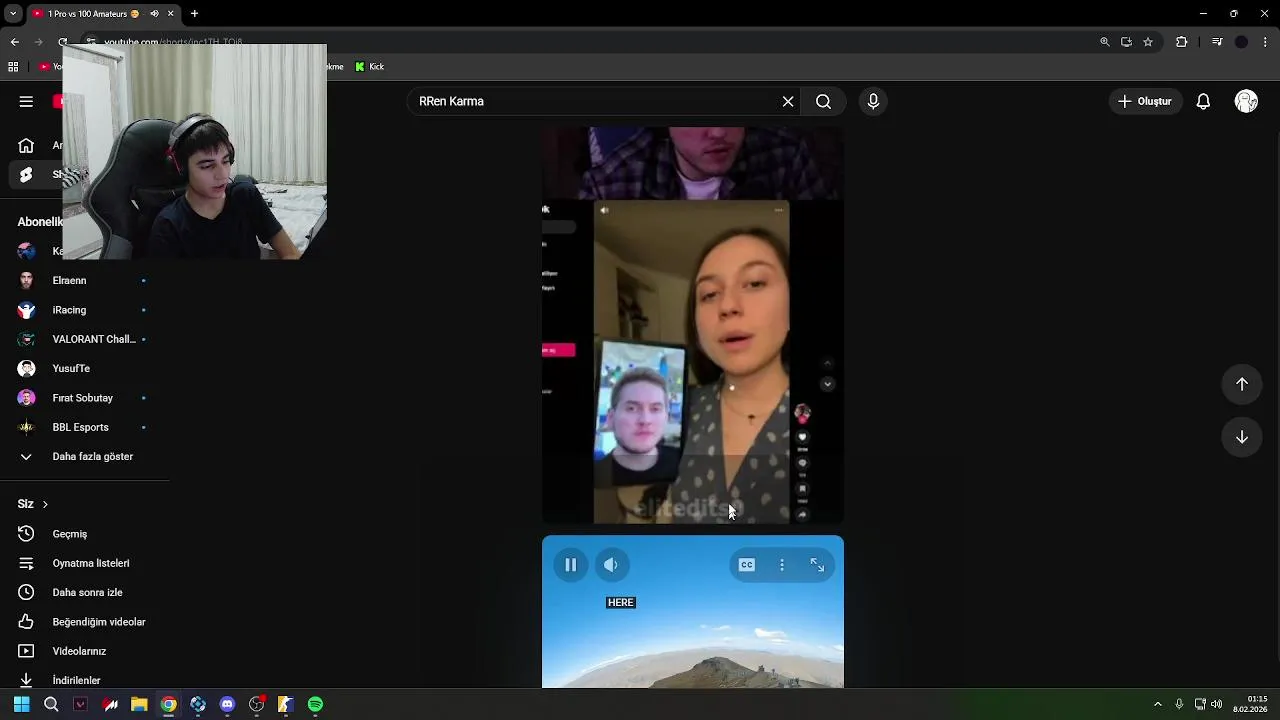Open the Chrome extensions puzzle icon

point(1181,42)
